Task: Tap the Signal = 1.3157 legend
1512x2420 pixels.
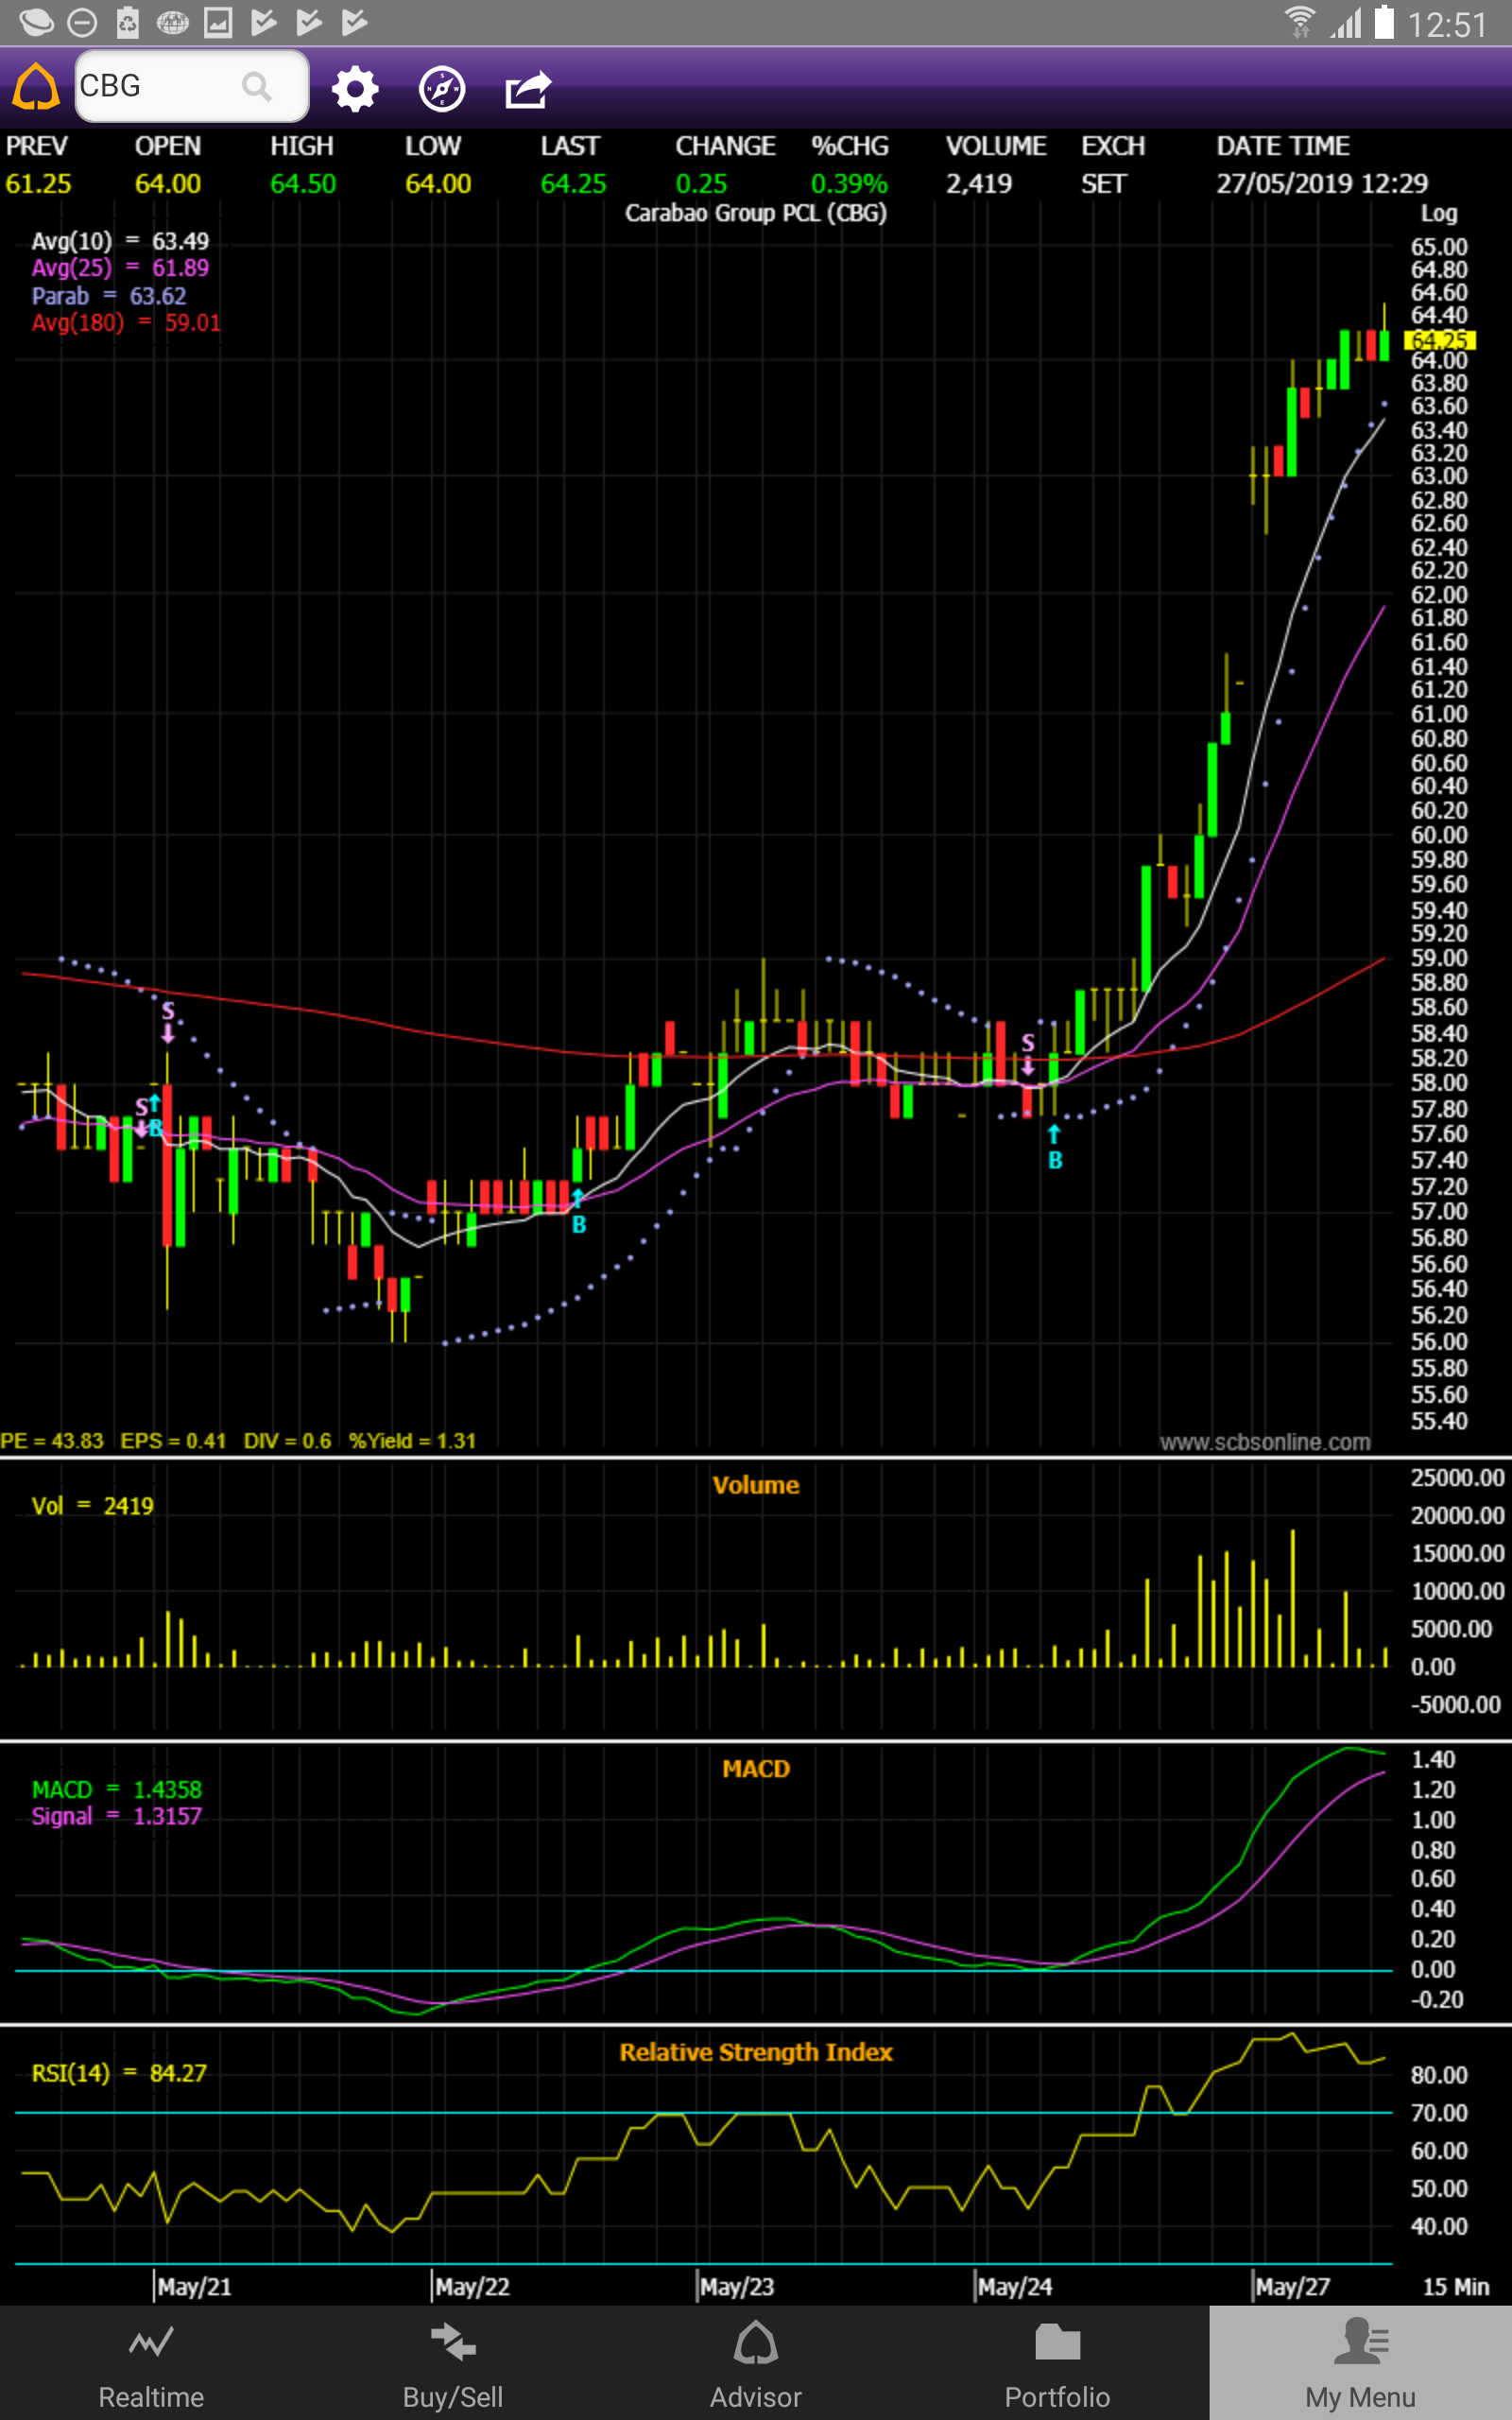Action: coord(117,1816)
